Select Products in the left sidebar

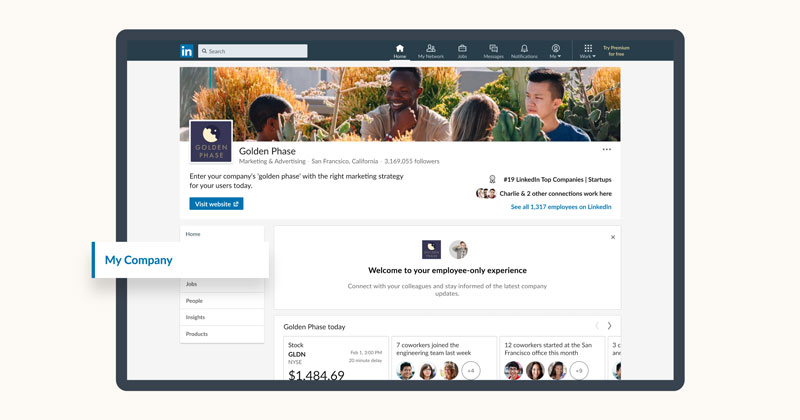pos(222,334)
